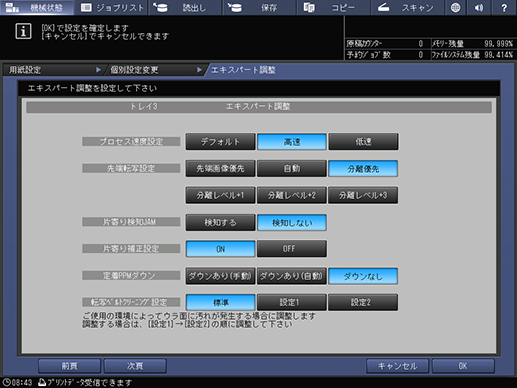517x388 pixels.
Task: Click the 片寄り検知JAM label
Action: pyautogui.click(x=131, y=222)
